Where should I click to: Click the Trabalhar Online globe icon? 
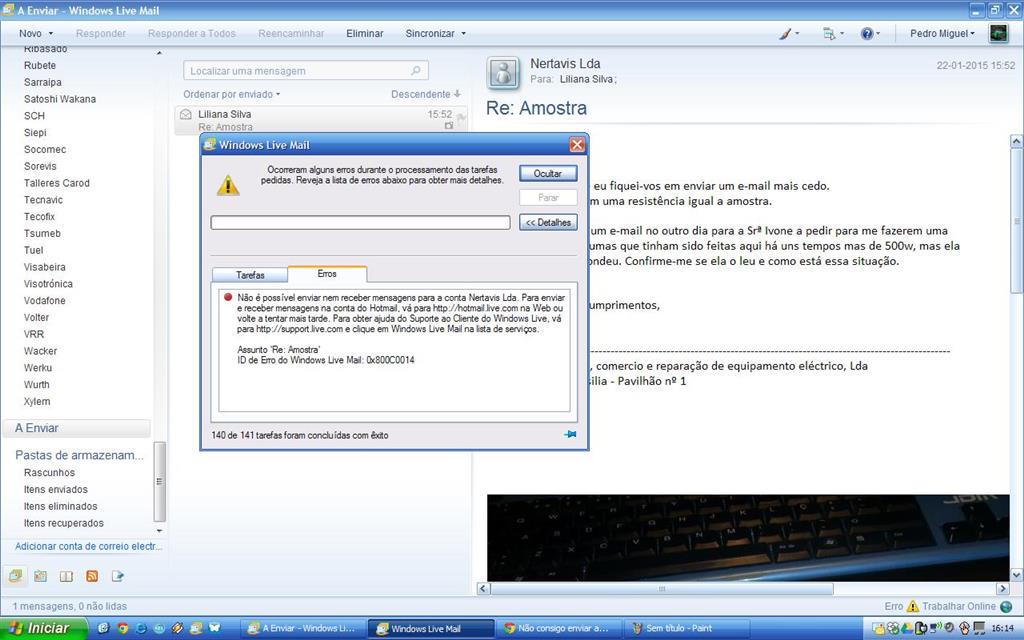1006,606
